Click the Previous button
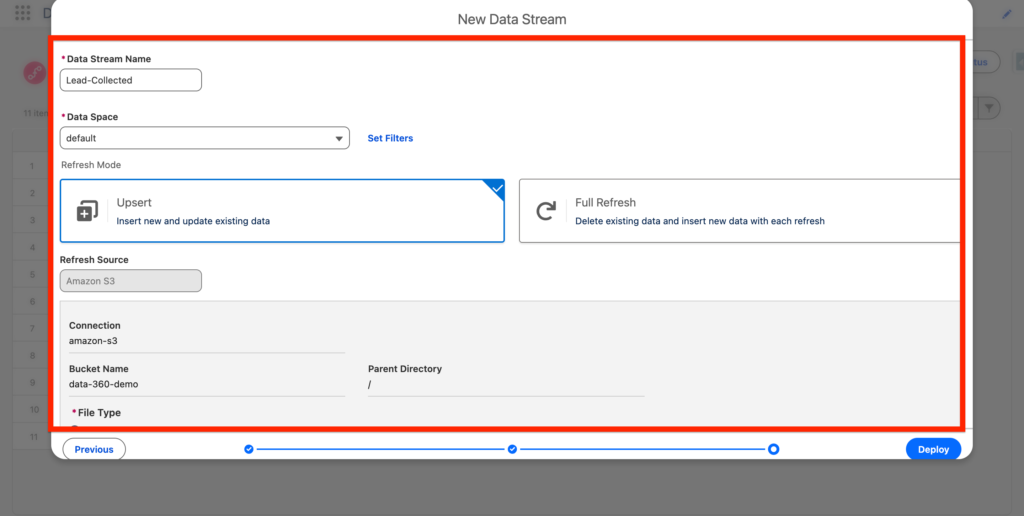The width and height of the screenshot is (1024, 516). 94,450
